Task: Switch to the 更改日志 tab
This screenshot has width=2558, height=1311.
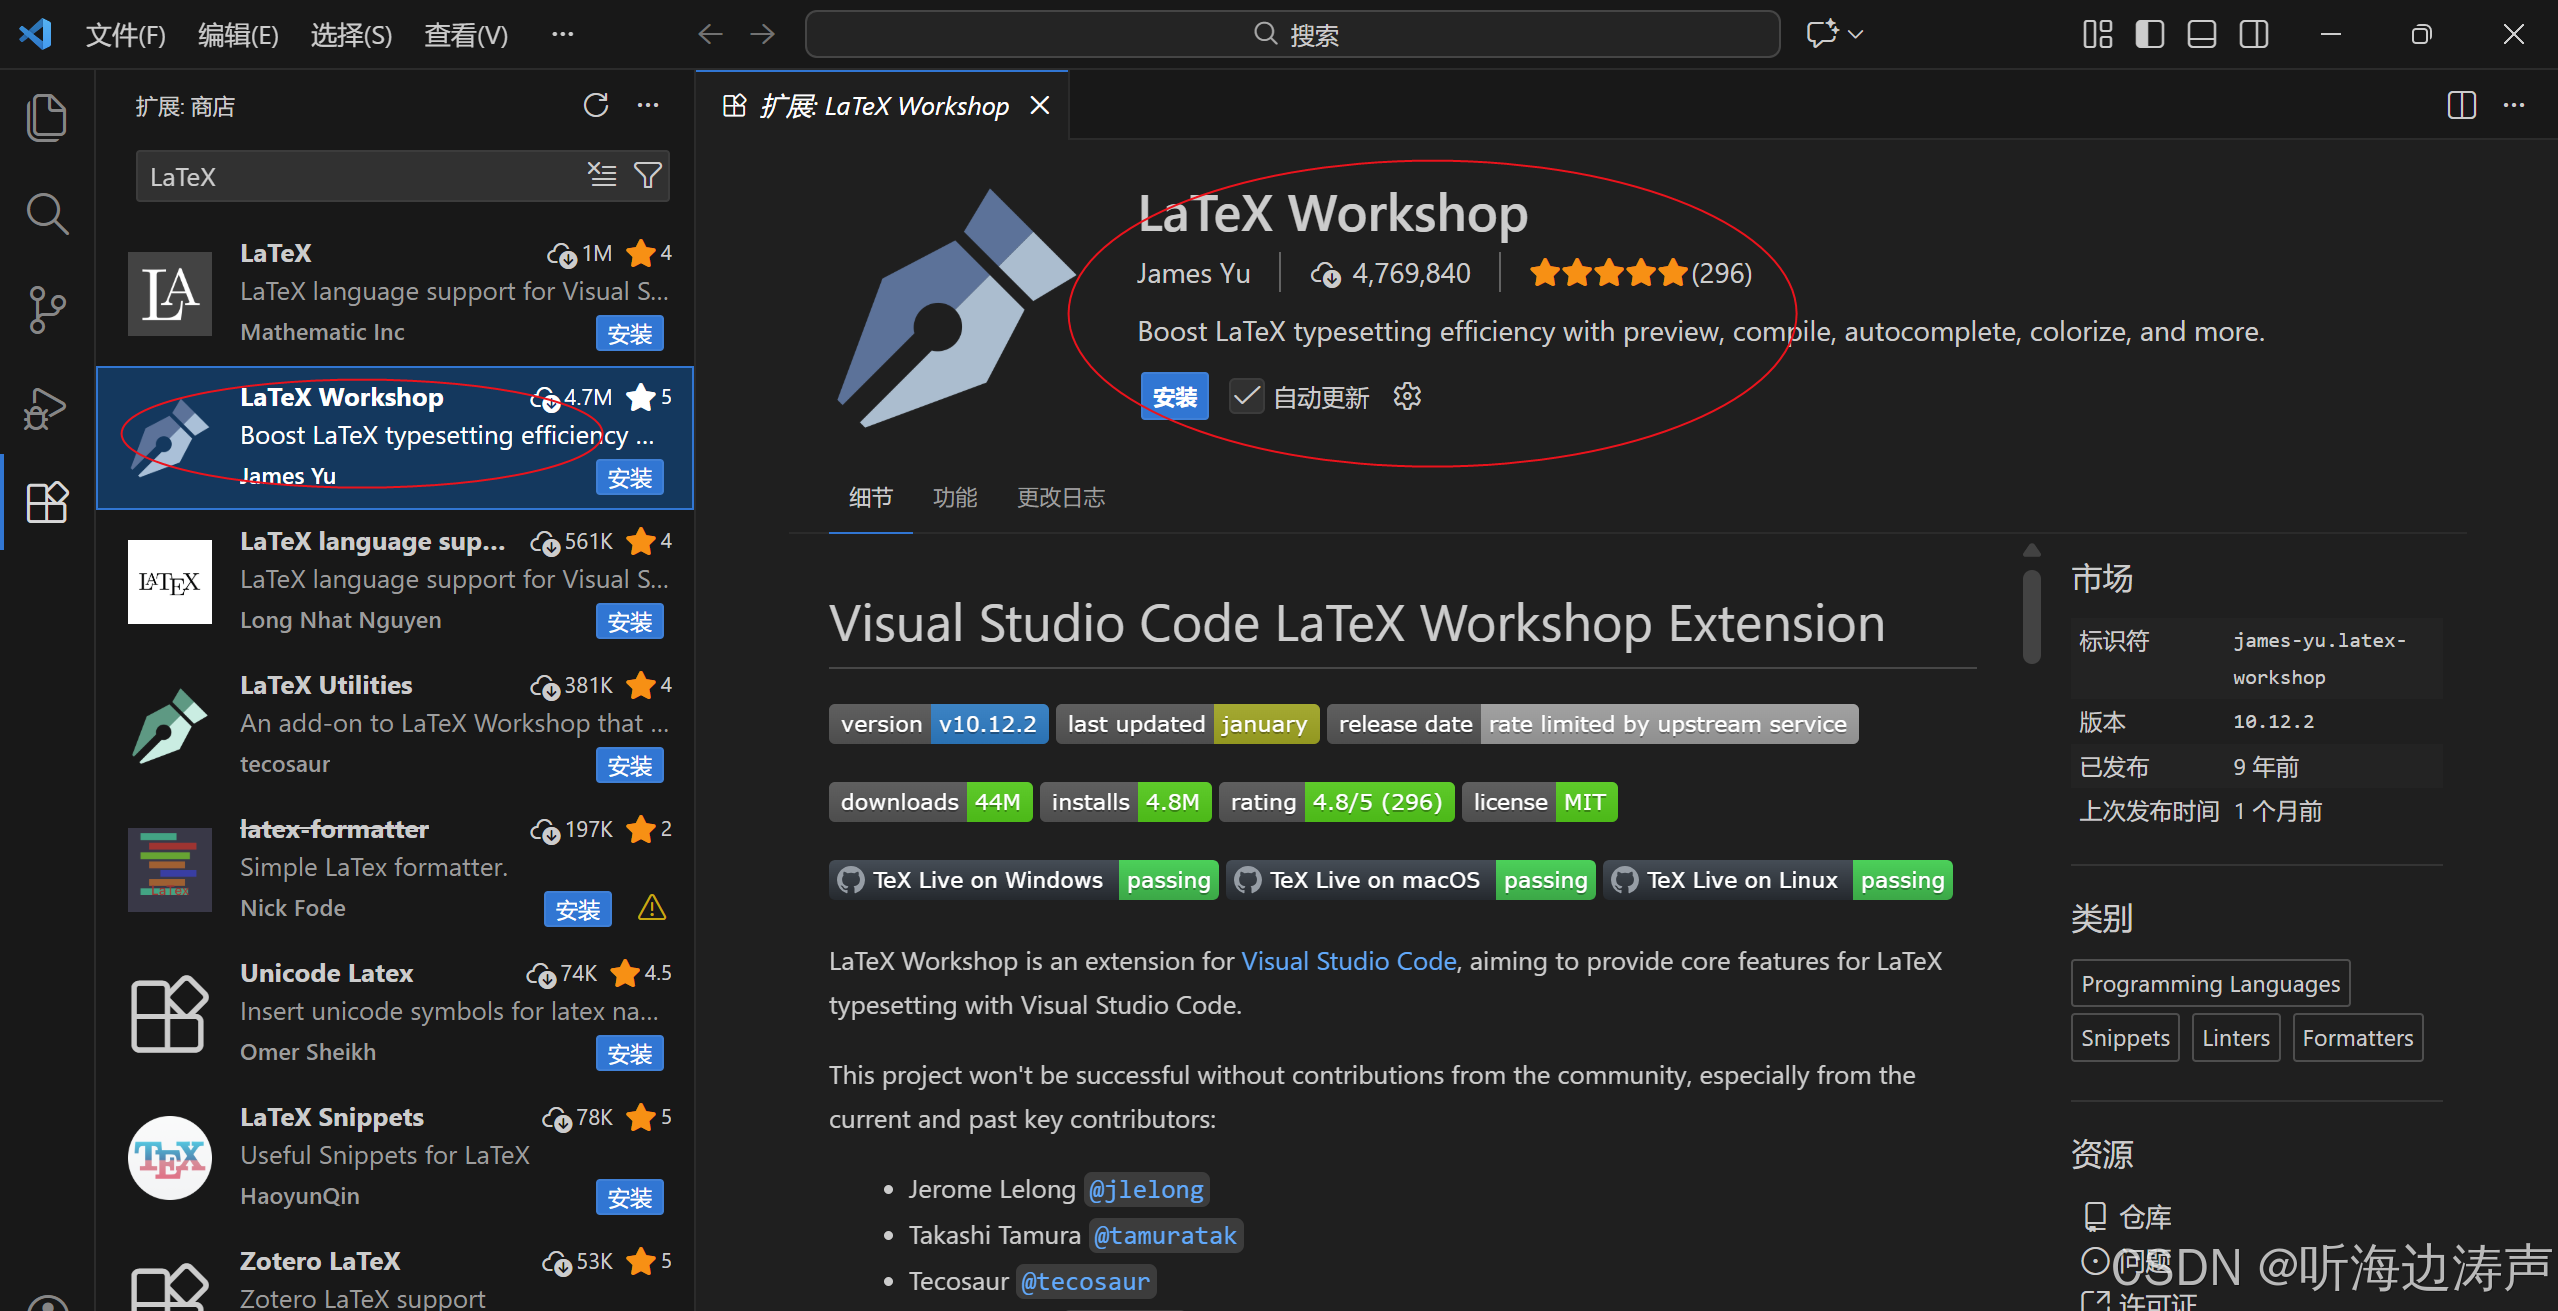Action: 1061,497
